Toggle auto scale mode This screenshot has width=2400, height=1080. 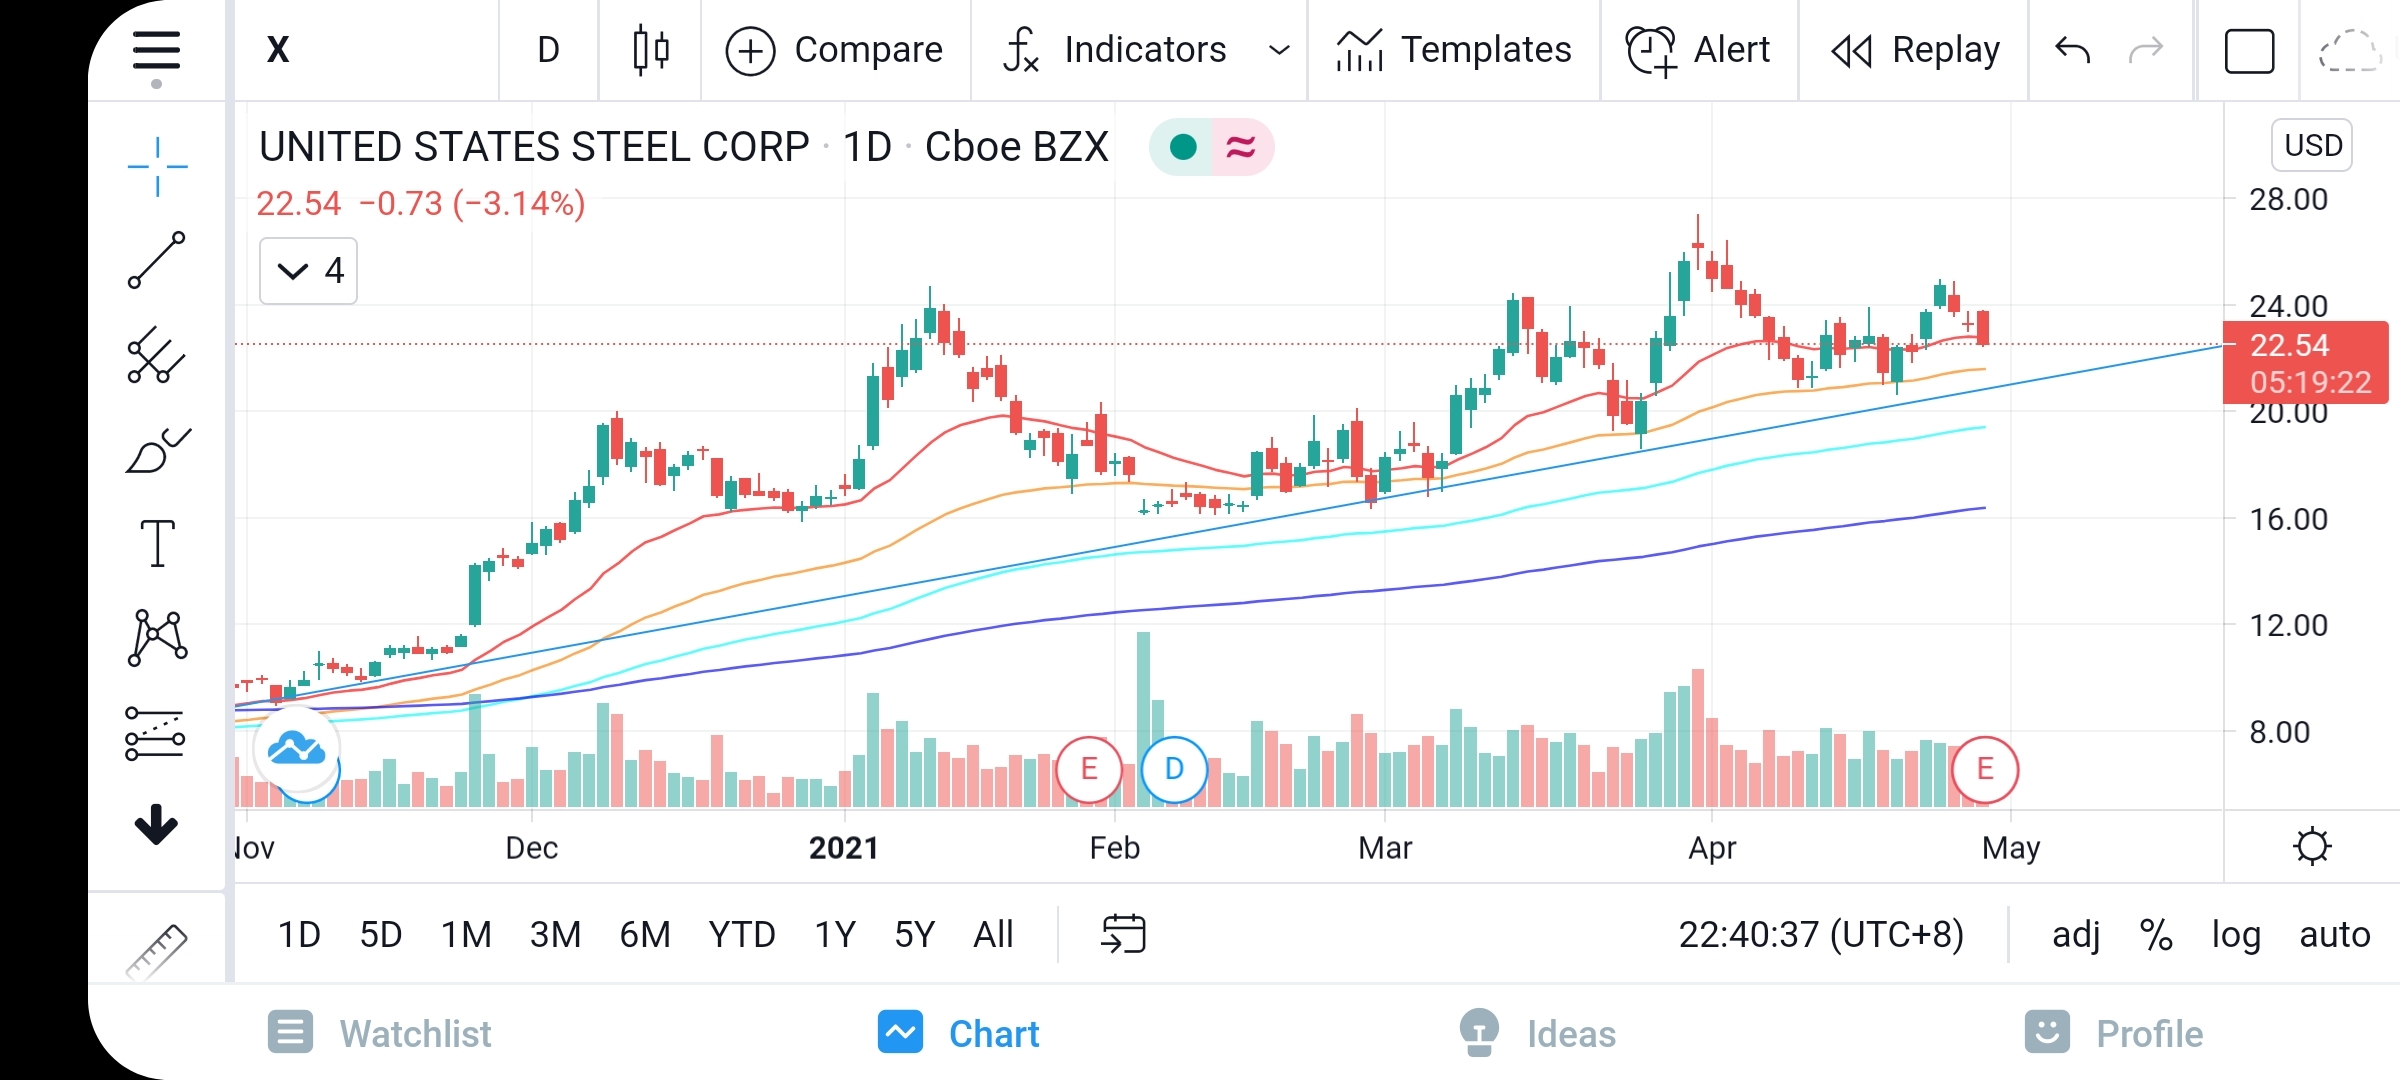(2334, 935)
